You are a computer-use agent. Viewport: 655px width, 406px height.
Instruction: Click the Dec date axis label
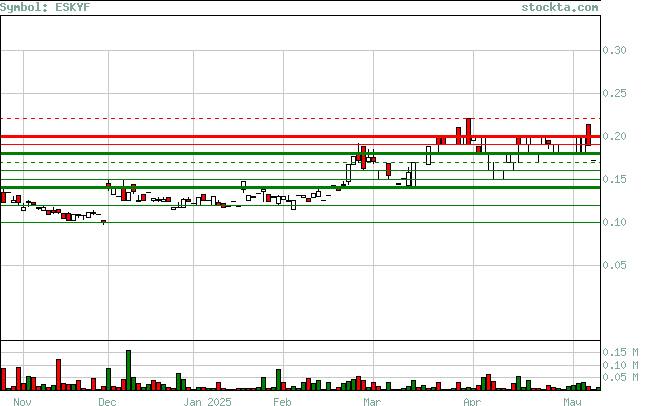[107, 401]
